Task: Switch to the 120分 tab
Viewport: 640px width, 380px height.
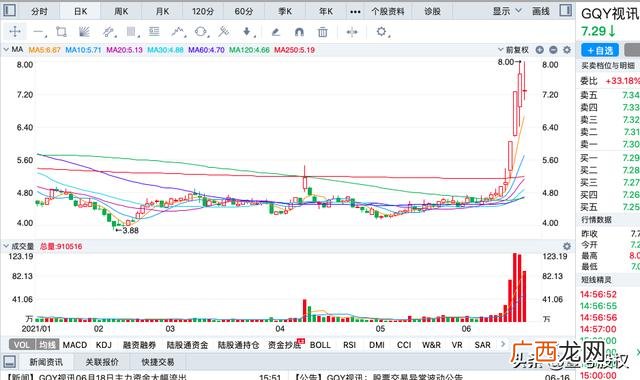Action: click(x=203, y=11)
